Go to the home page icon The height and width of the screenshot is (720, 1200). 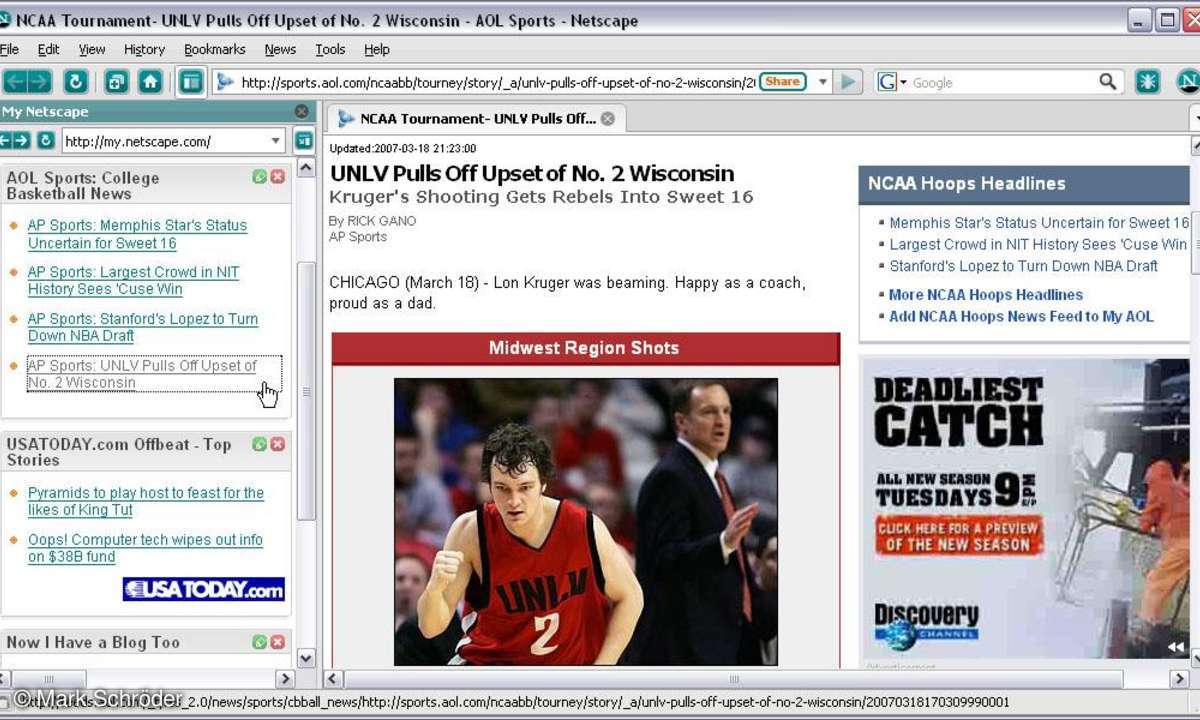(150, 82)
